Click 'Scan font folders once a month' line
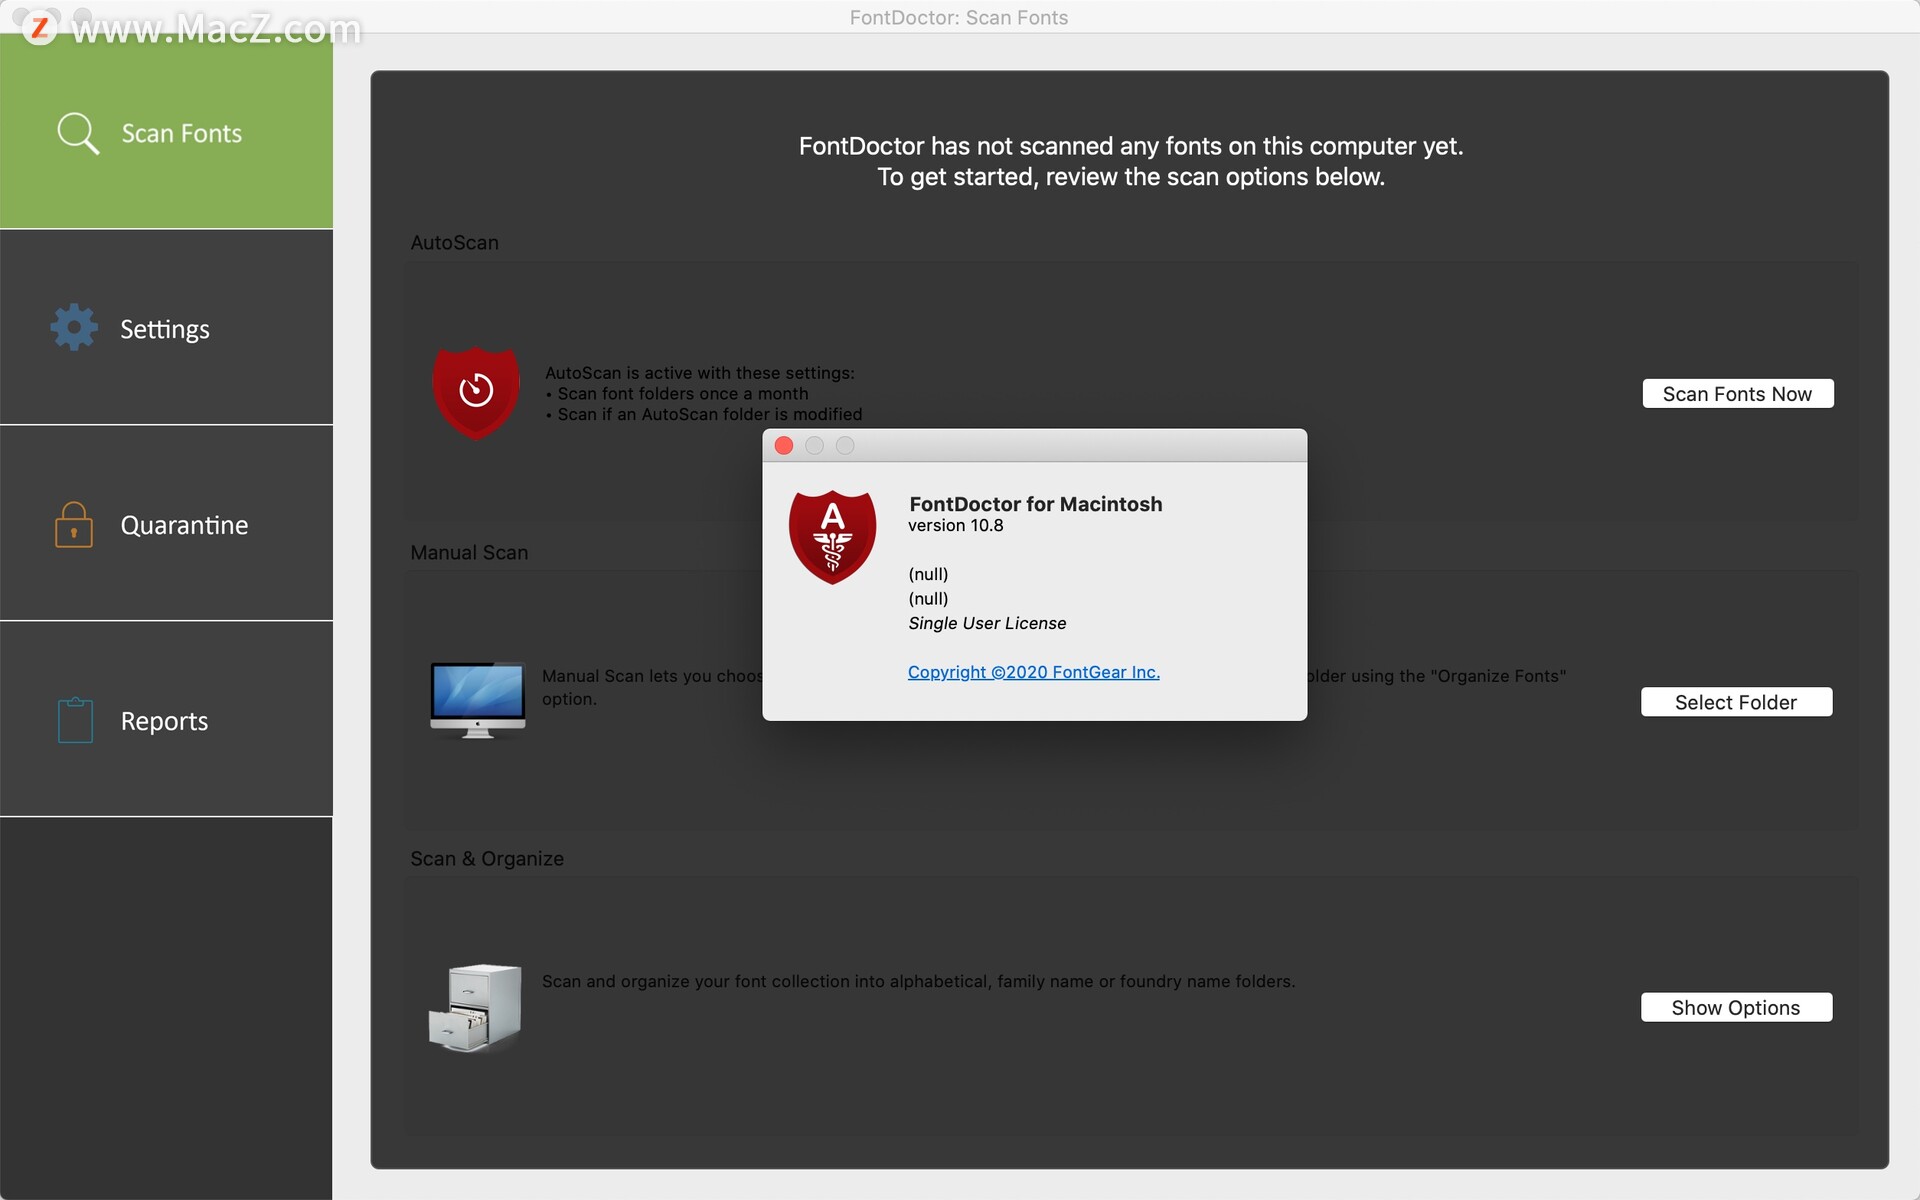 coord(677,394)
